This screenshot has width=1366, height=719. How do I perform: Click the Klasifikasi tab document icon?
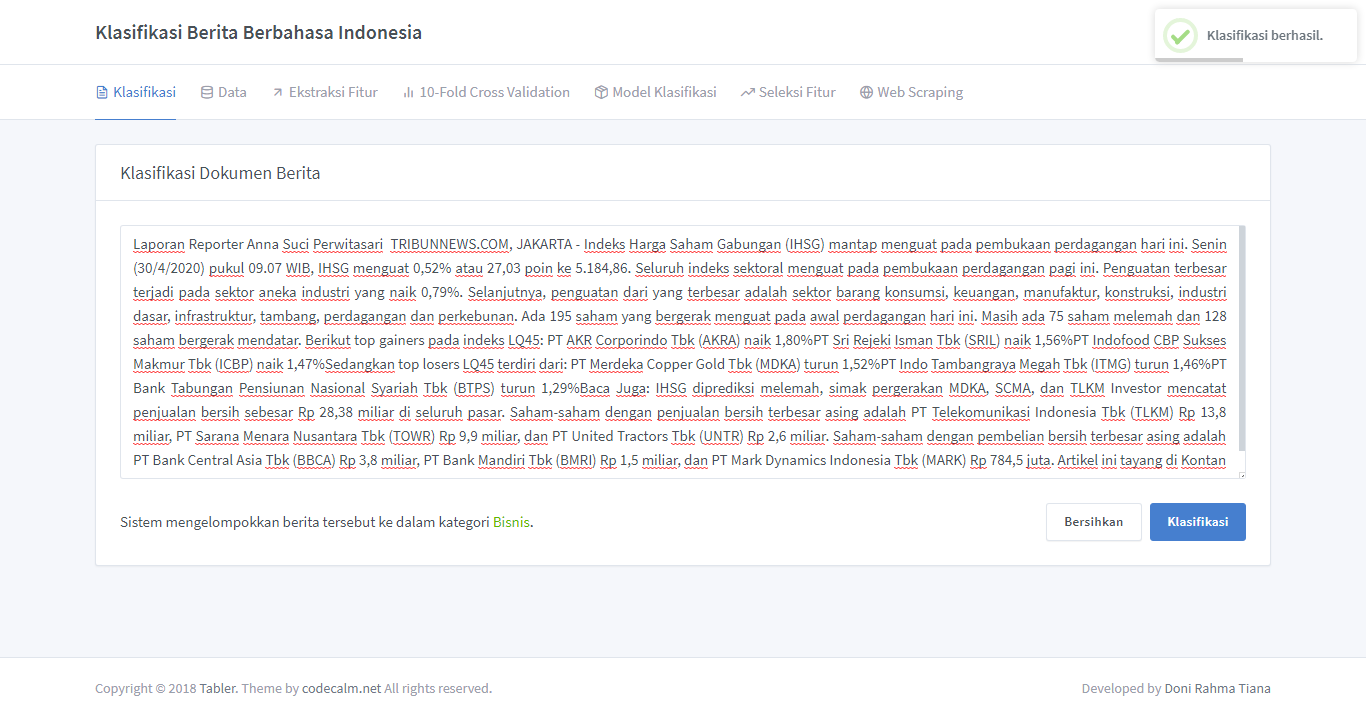click(101, 92)
